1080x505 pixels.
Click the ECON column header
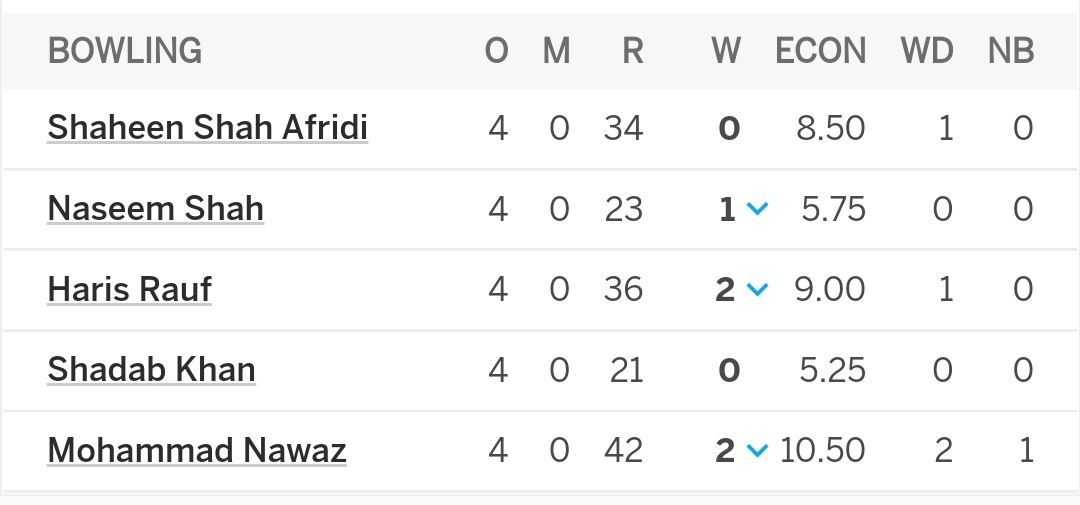point(820,51)
